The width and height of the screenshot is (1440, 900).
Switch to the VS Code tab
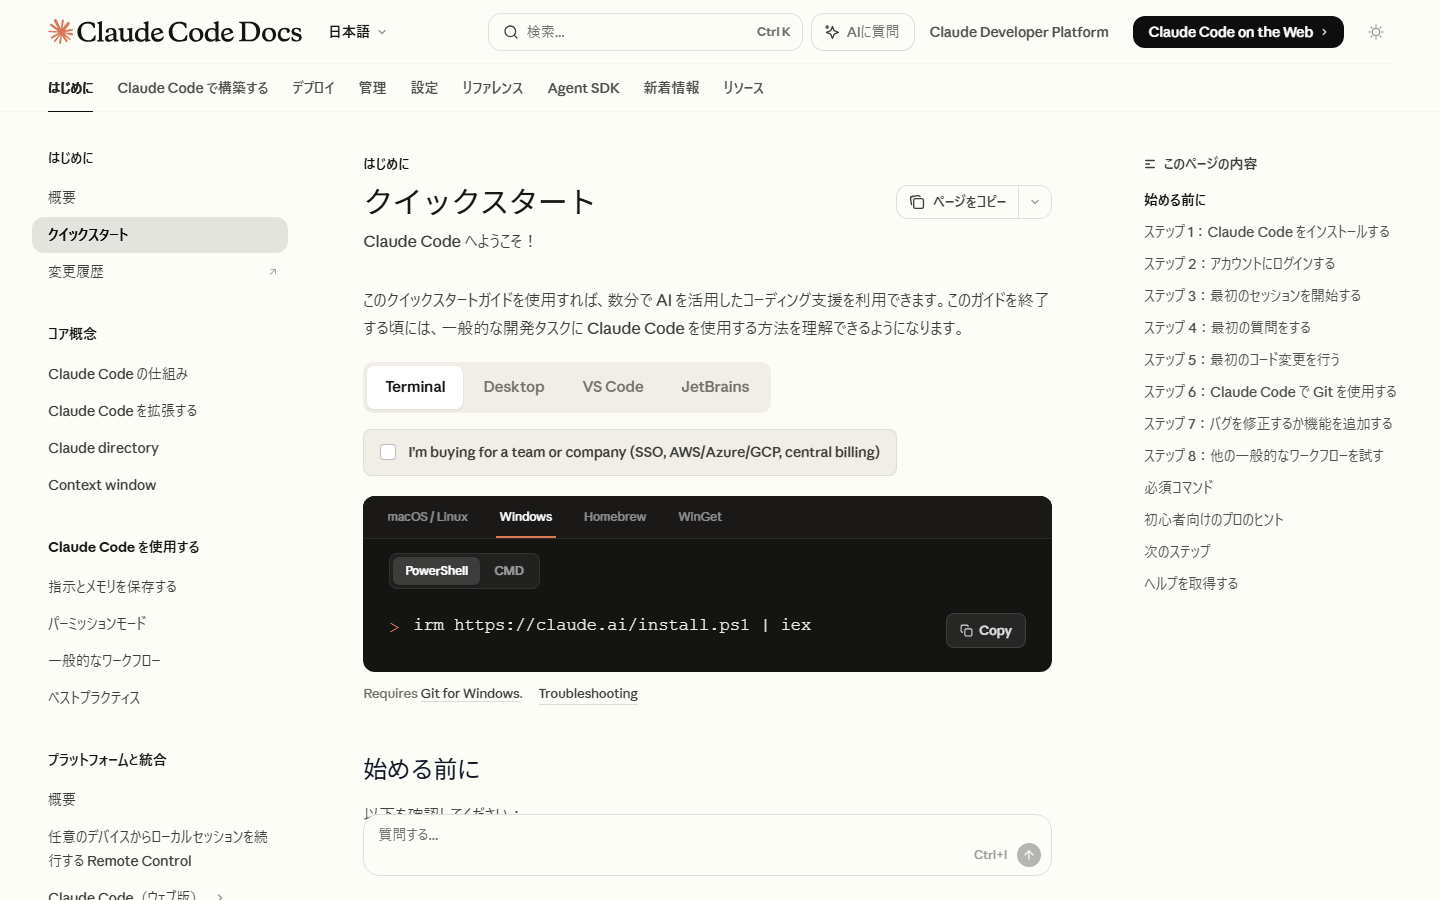pyautogui.click(x=613, y=387)
